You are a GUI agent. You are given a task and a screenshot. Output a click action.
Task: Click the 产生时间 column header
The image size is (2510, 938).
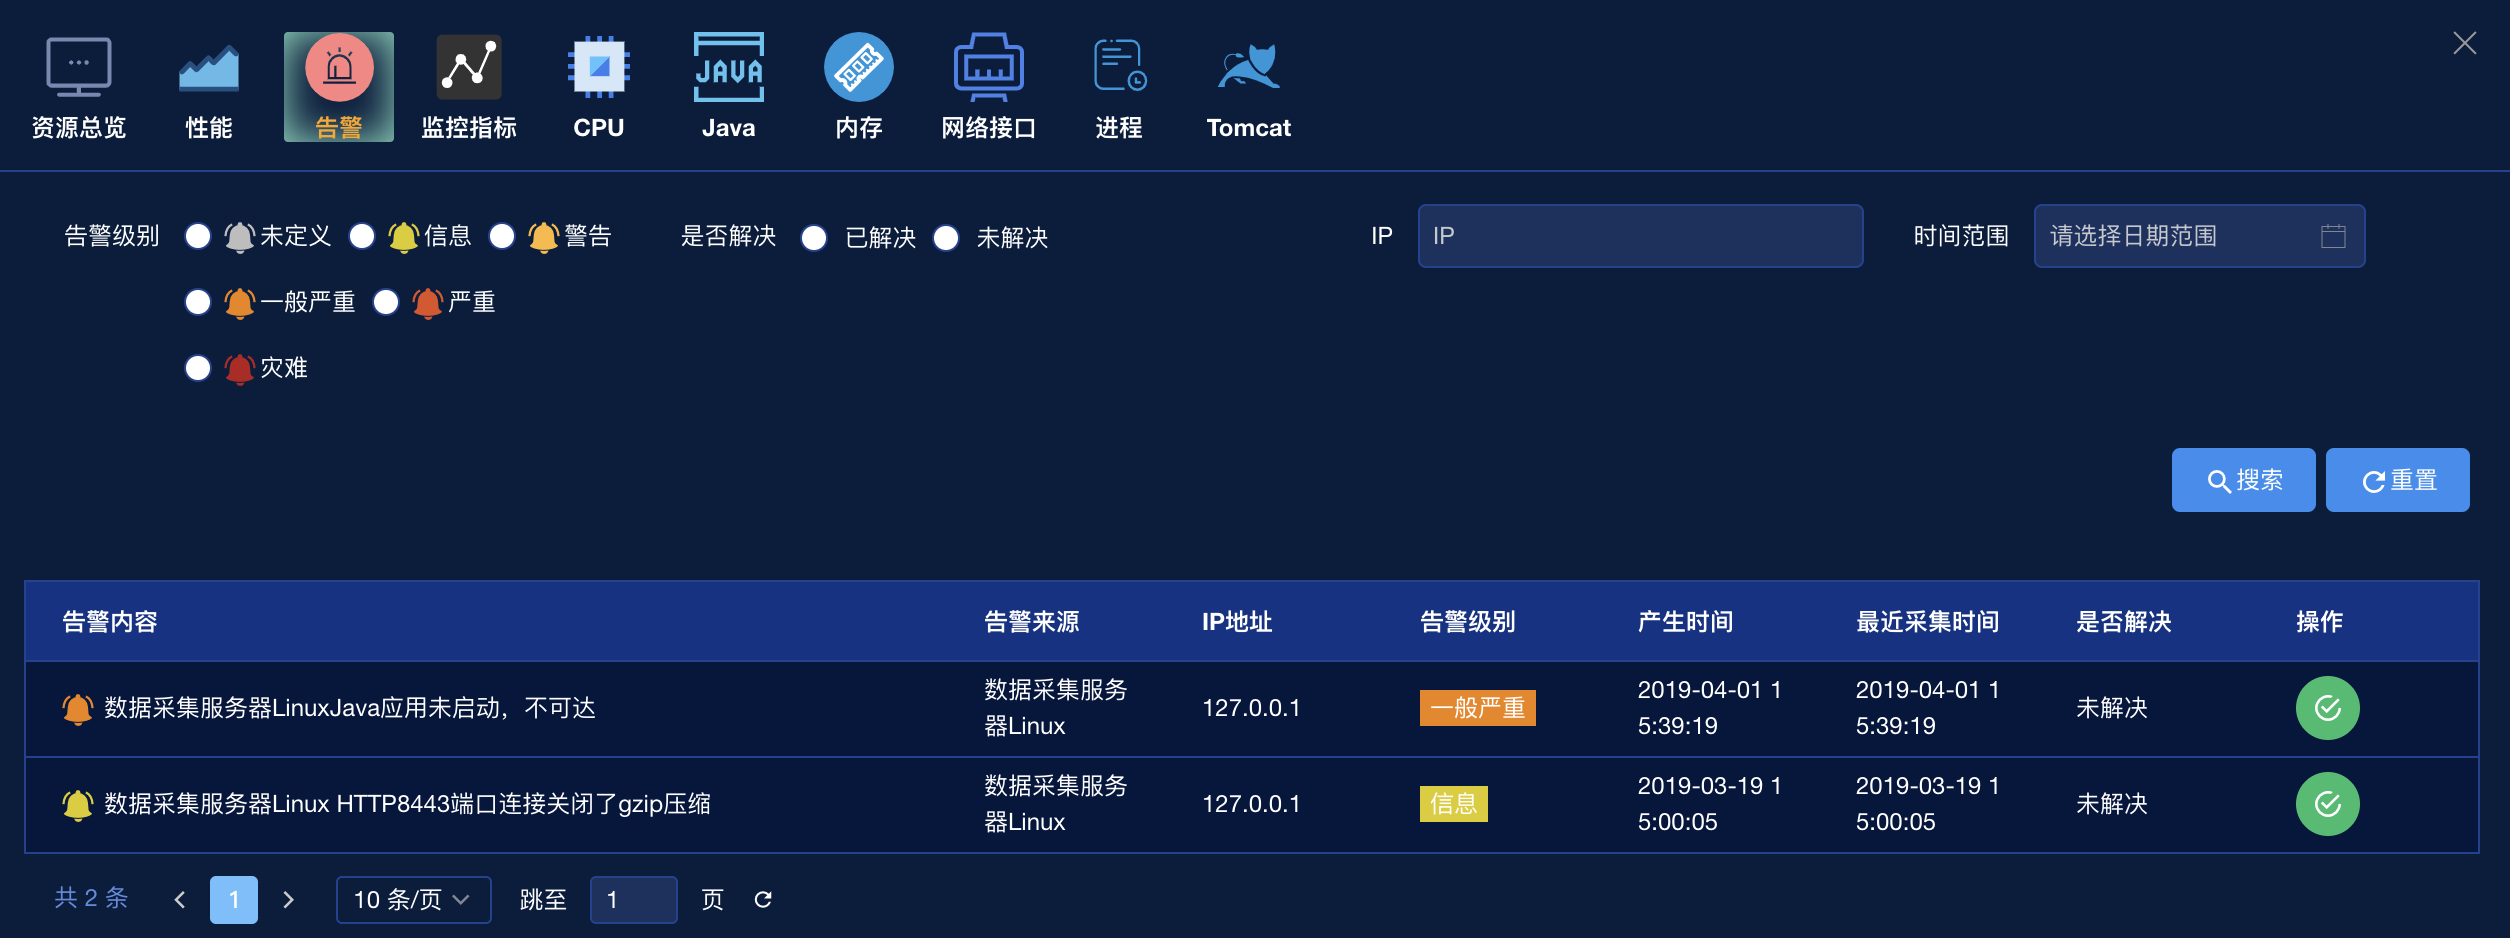point(1686,622)
